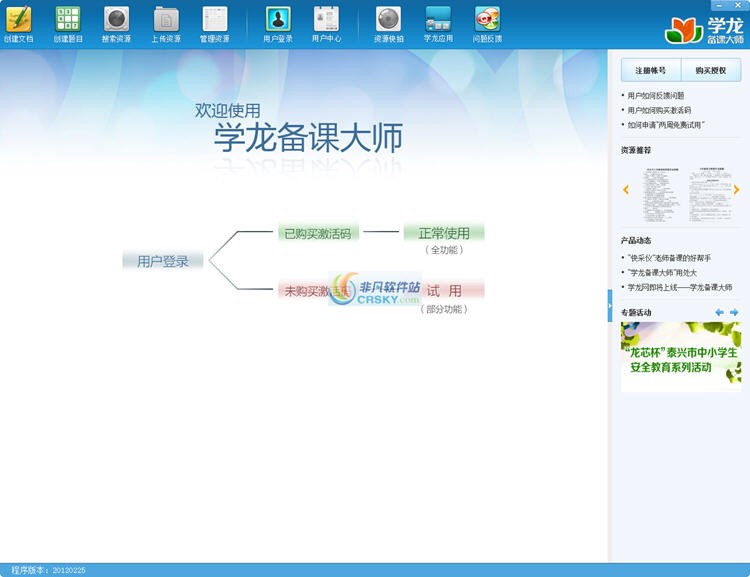Go to next 专题活动 with blue right arrow
The height and width of the screenshot is (577, 750).
734,312
